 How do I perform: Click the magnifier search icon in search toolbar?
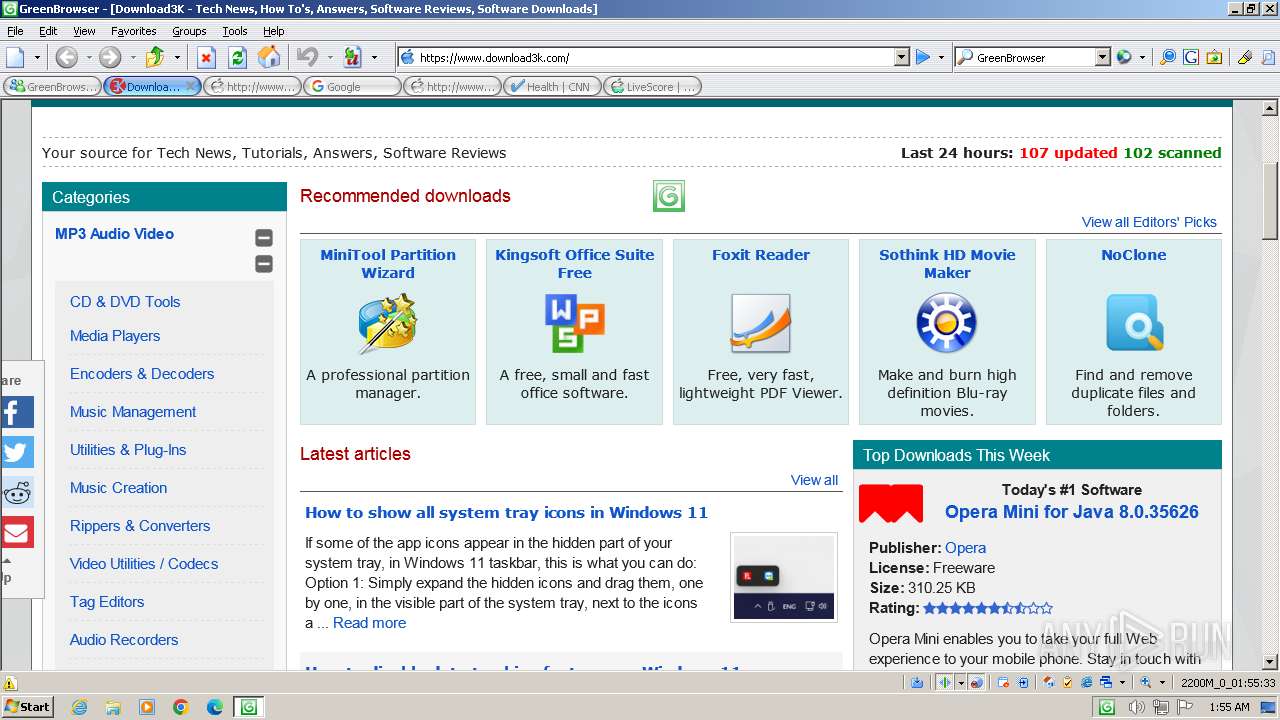(1168, 58)
